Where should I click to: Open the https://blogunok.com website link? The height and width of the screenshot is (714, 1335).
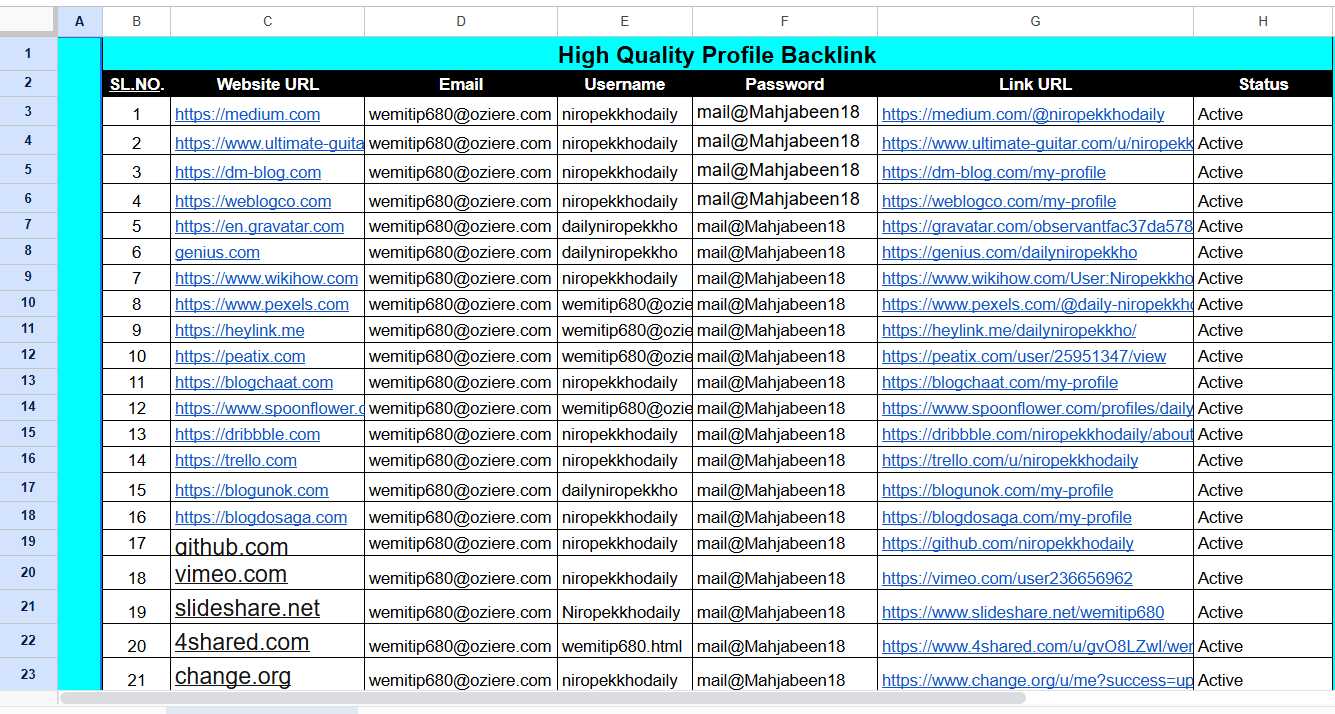pos(252,490)
